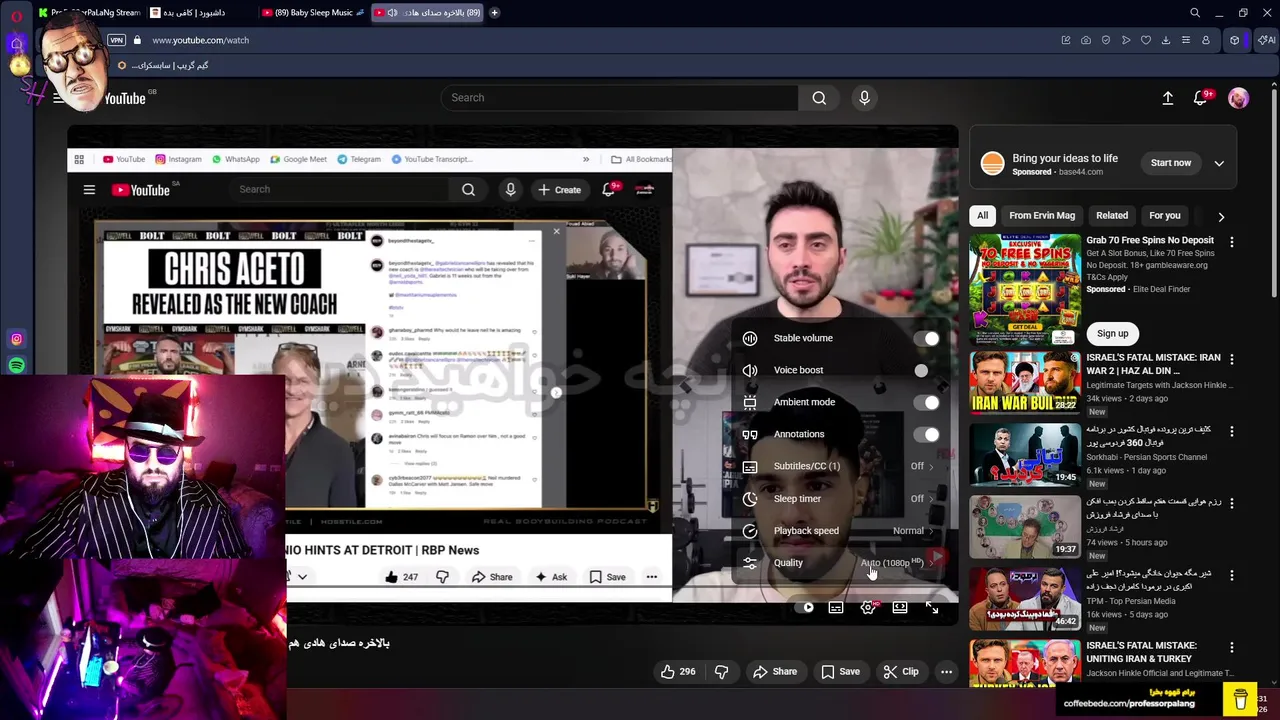Click the Clip button
The width and height of the screenshot is (1280, 720).
(x=900, y=672)
